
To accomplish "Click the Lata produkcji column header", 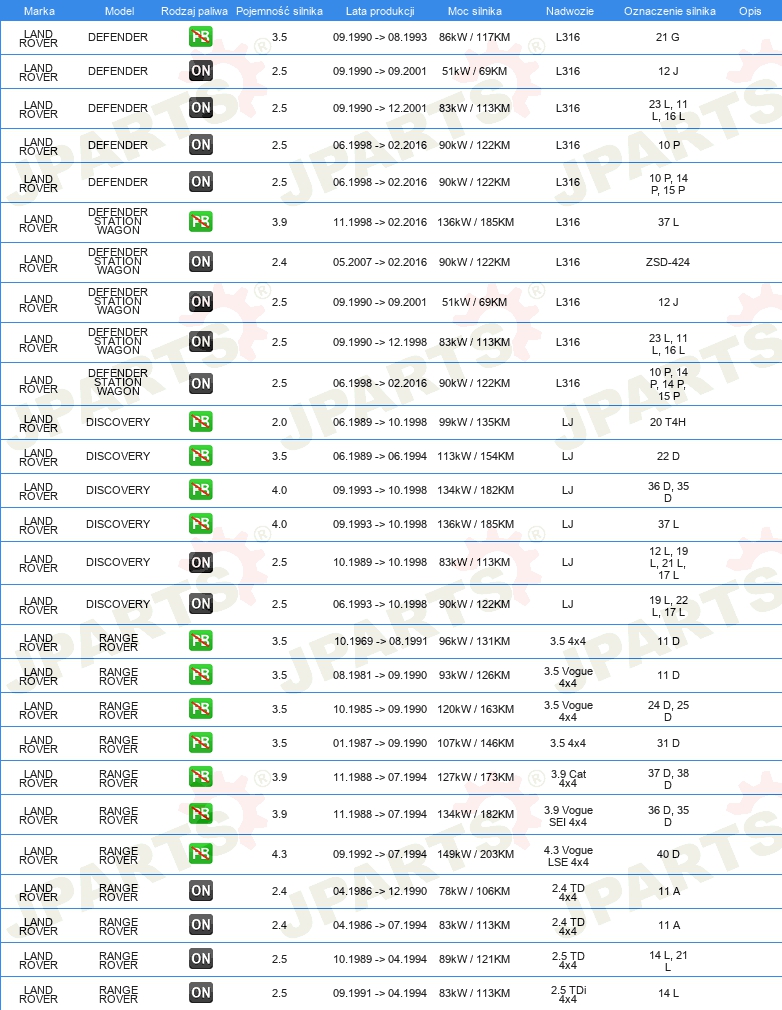I will pos(380,11).
